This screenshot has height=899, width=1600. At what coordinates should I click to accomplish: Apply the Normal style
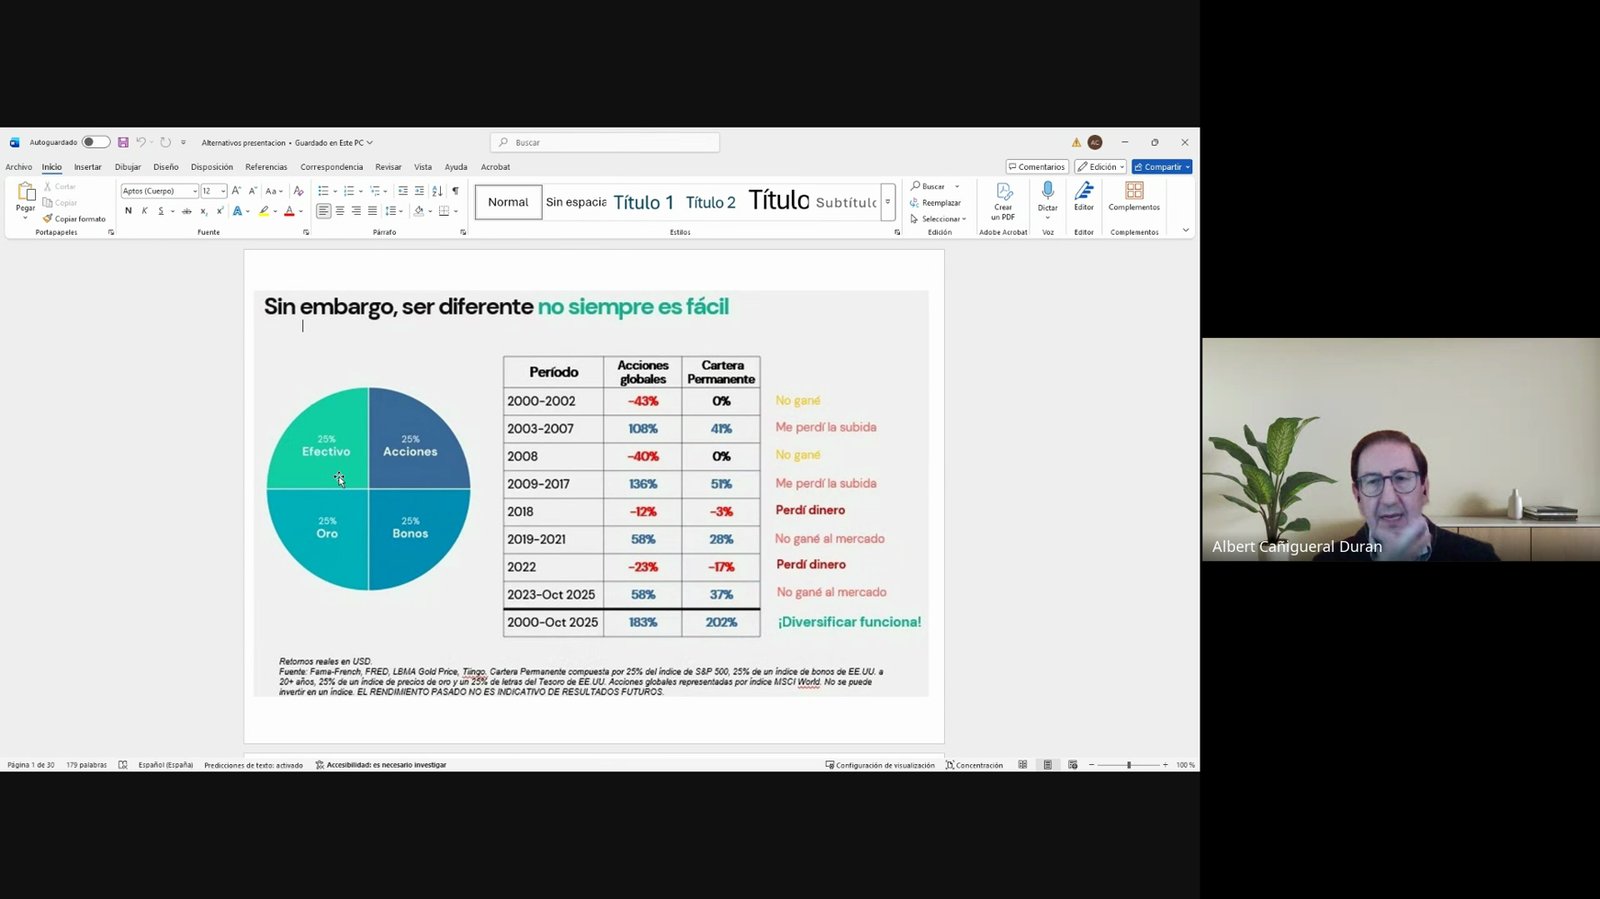[508, 202]
